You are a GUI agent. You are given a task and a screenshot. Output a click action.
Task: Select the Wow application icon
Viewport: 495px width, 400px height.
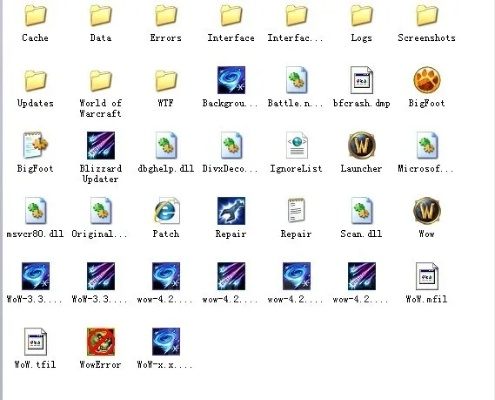(427, 211)
